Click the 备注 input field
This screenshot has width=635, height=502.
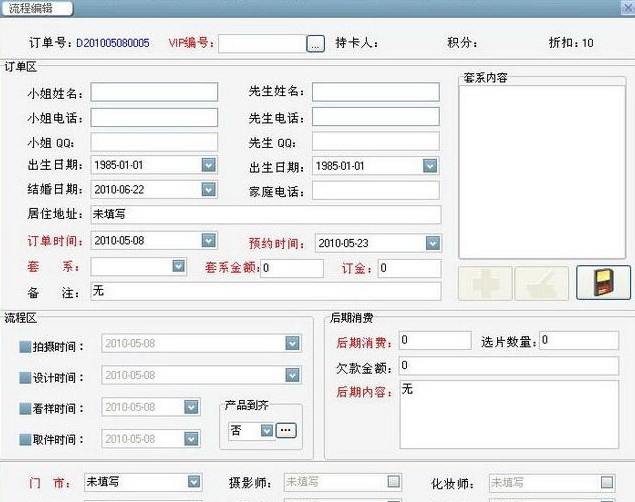(266, 291)
